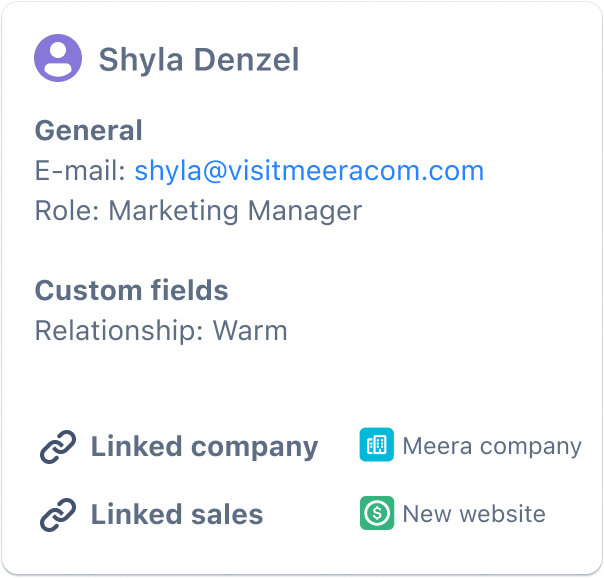604x578 pixels.
Task: Click the E-mail field label
Action: point(80,171)
